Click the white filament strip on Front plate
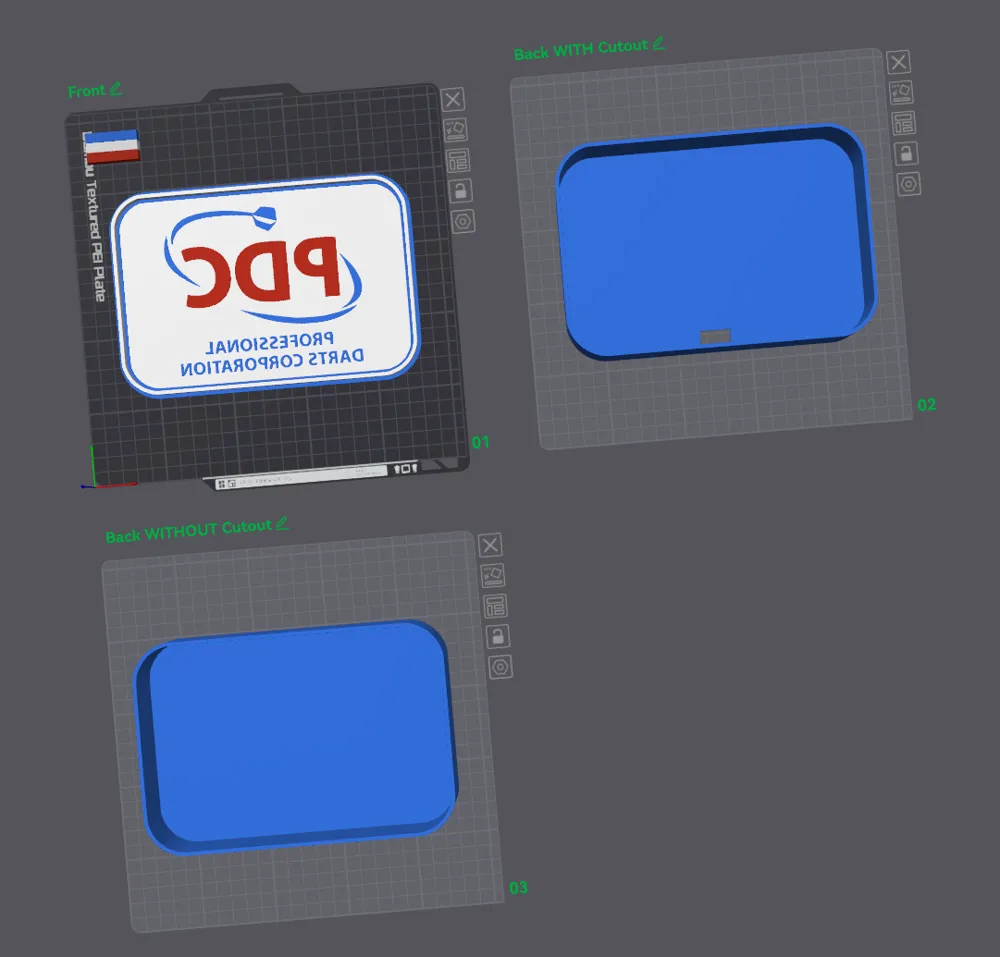This screenshot has height=957, width=1000. (112, 146)
